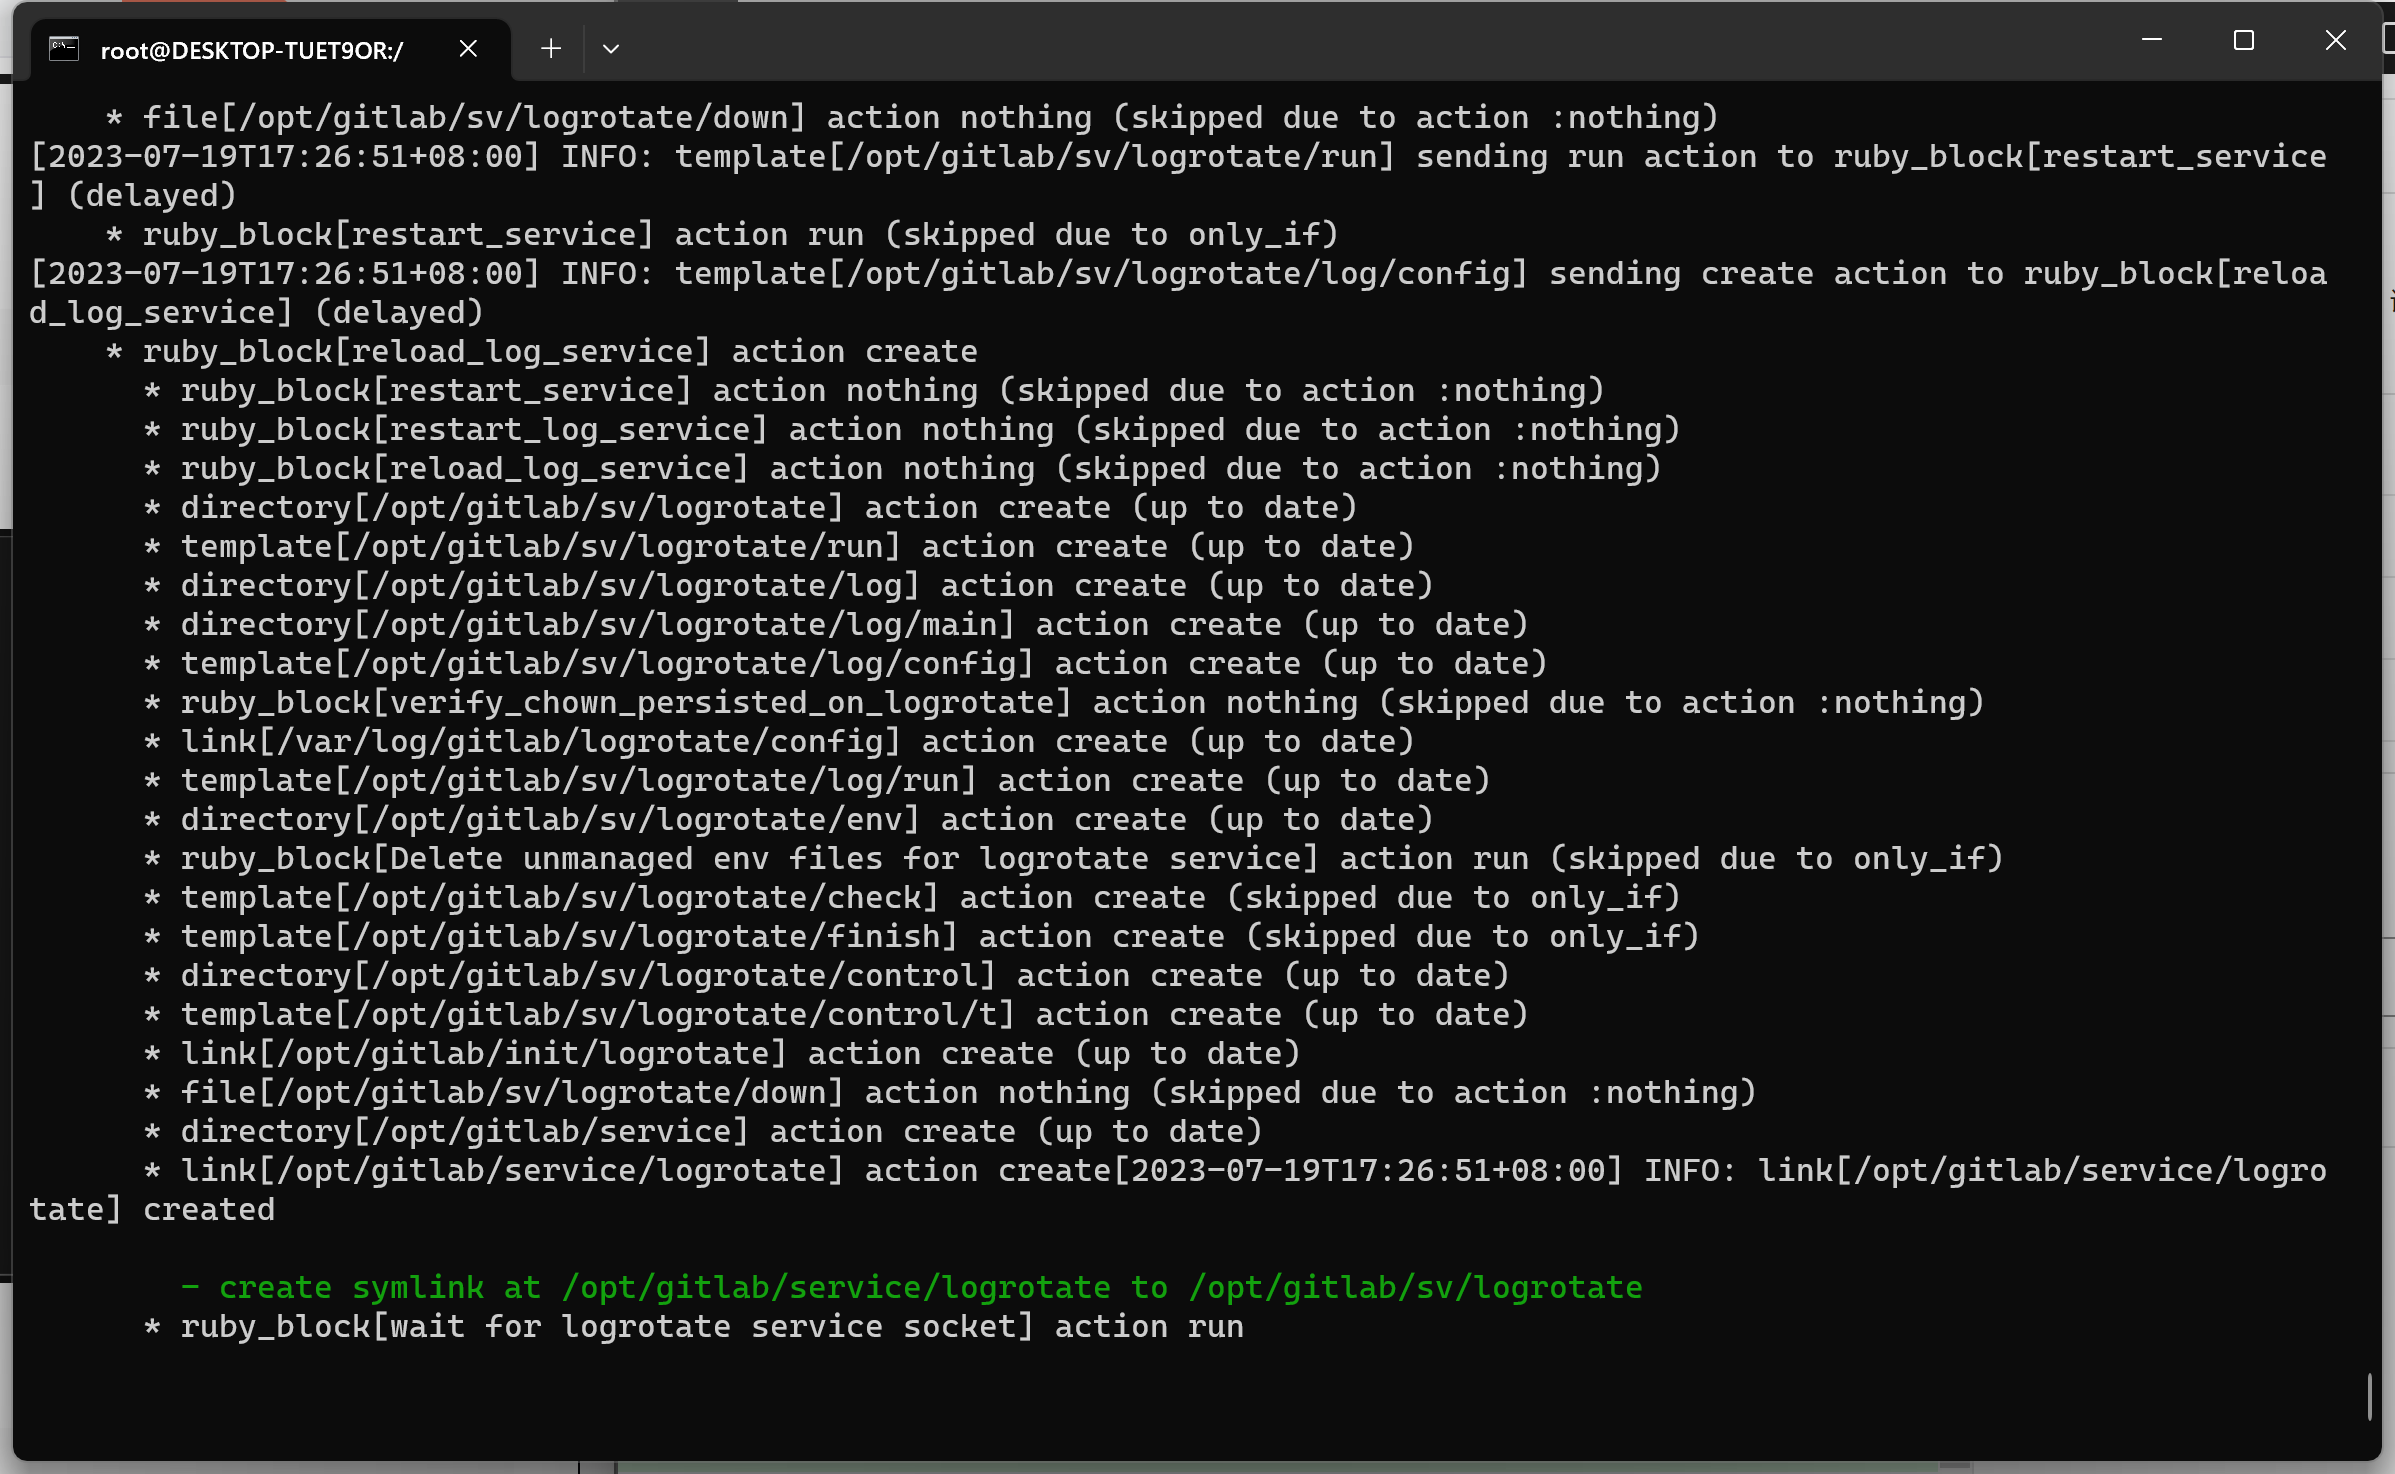The width and height of the screenshot is (2395, 1474).
Task: Close the root@DESKTOP-TUET9OR terminal tab
Action: 468,49
